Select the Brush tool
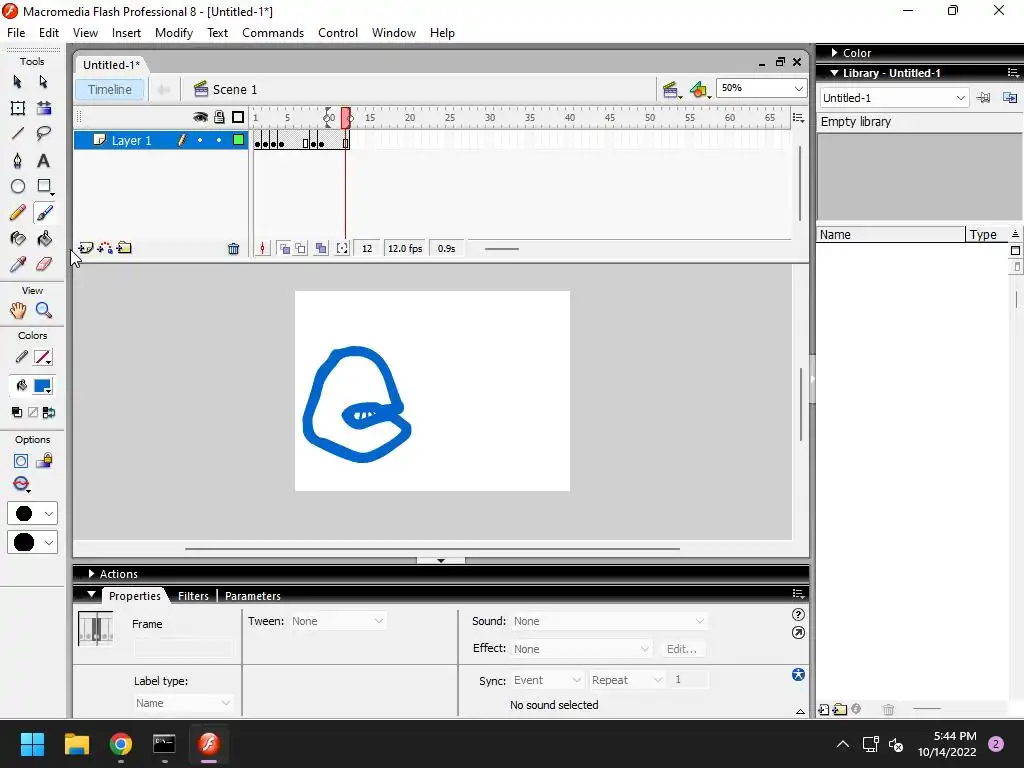Image resolution: width=1024 pixels, height=768 pixels. click(x=44, y=212)
